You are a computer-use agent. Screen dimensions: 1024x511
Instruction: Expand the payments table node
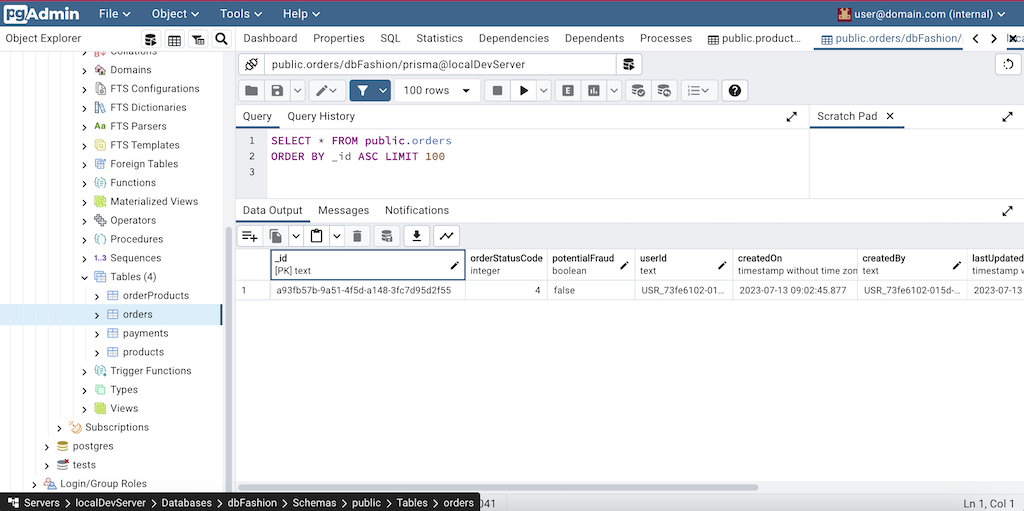[x=97, y=334]
